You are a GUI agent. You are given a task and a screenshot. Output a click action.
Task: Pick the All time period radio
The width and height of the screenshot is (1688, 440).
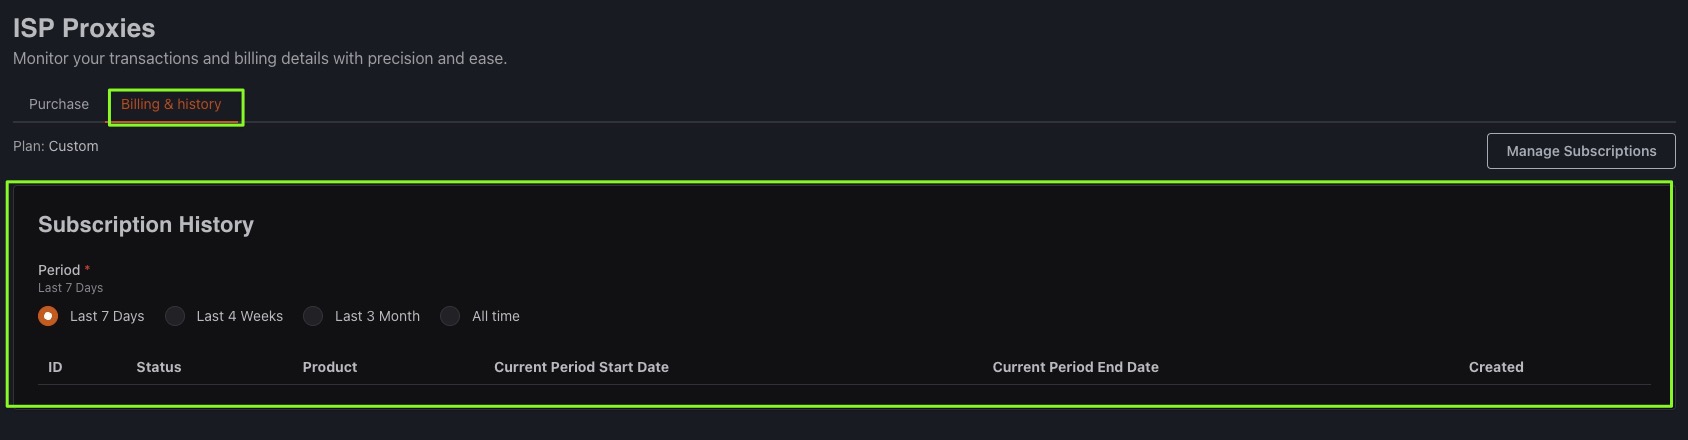point(450,316)
